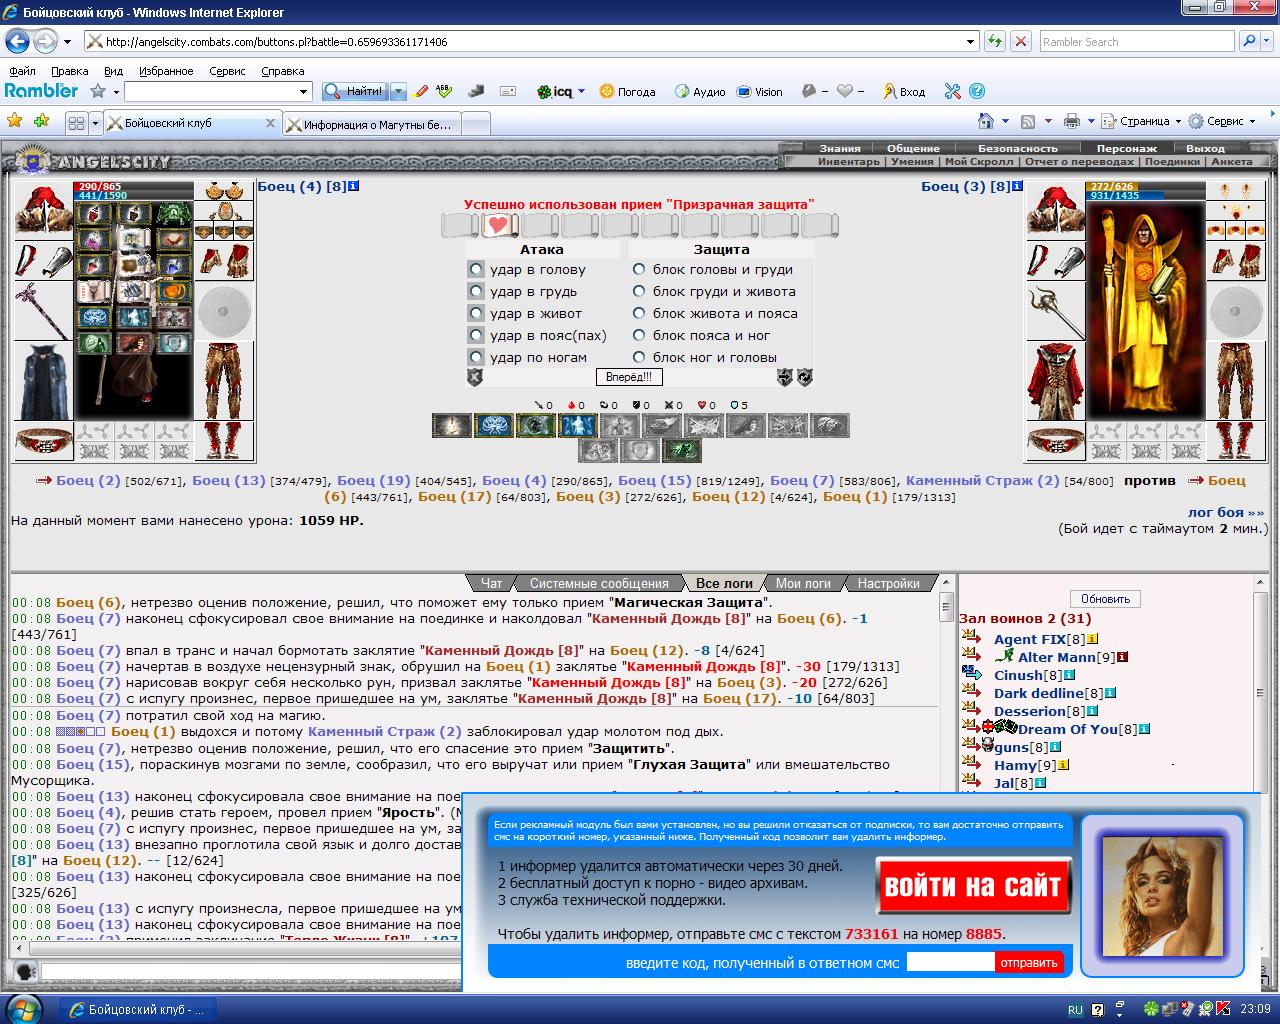This screenshot has width=1280, height=1024.
Task: Select attack удар по ногам
Action: [476, 358]
